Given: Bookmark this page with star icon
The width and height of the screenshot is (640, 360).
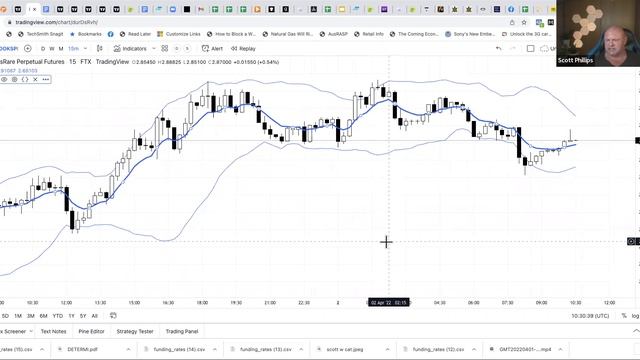Looking at the screenshot, I should pyautogui.click(x=524, y=22).
